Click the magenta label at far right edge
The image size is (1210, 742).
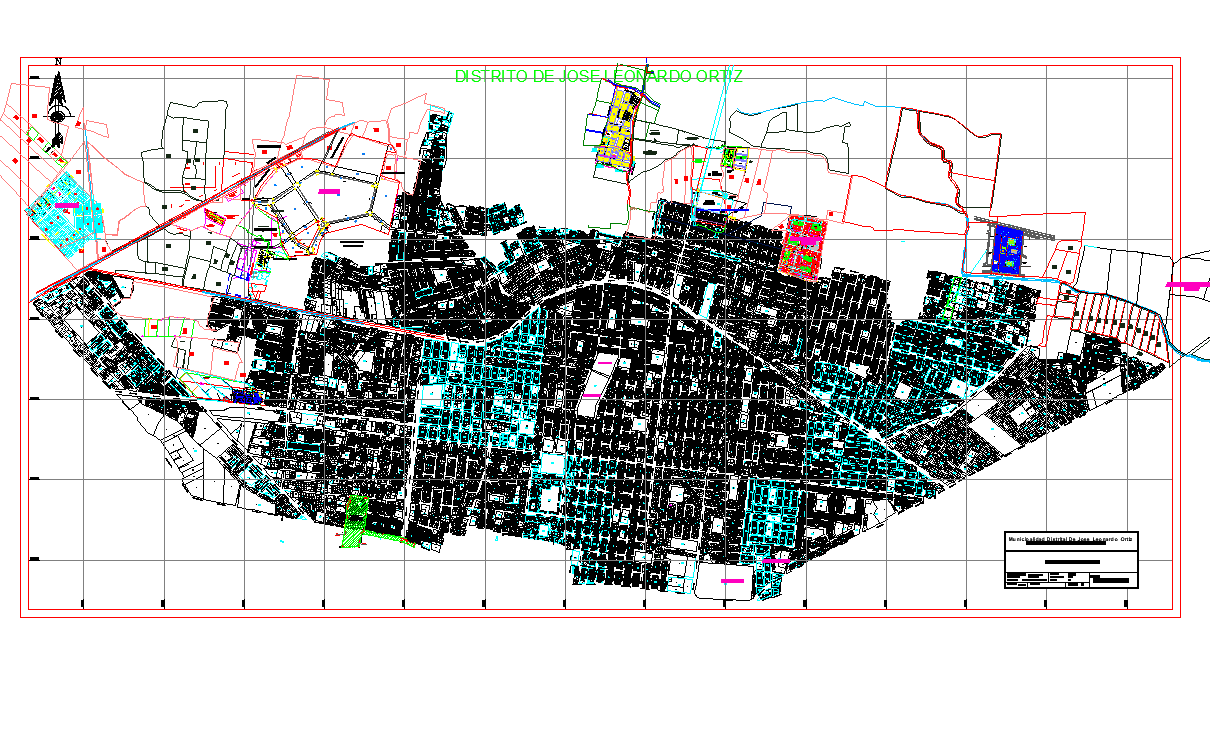pyautogui.click(x=1187, y=285)
